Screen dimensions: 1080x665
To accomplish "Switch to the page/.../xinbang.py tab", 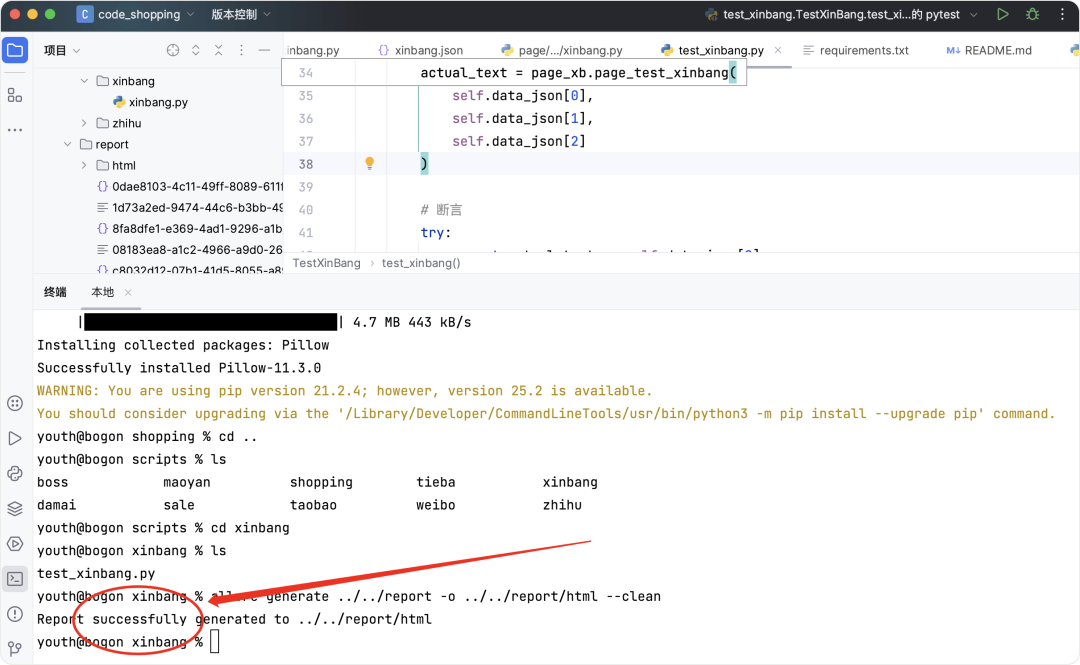I will click(x=562, y=50).
